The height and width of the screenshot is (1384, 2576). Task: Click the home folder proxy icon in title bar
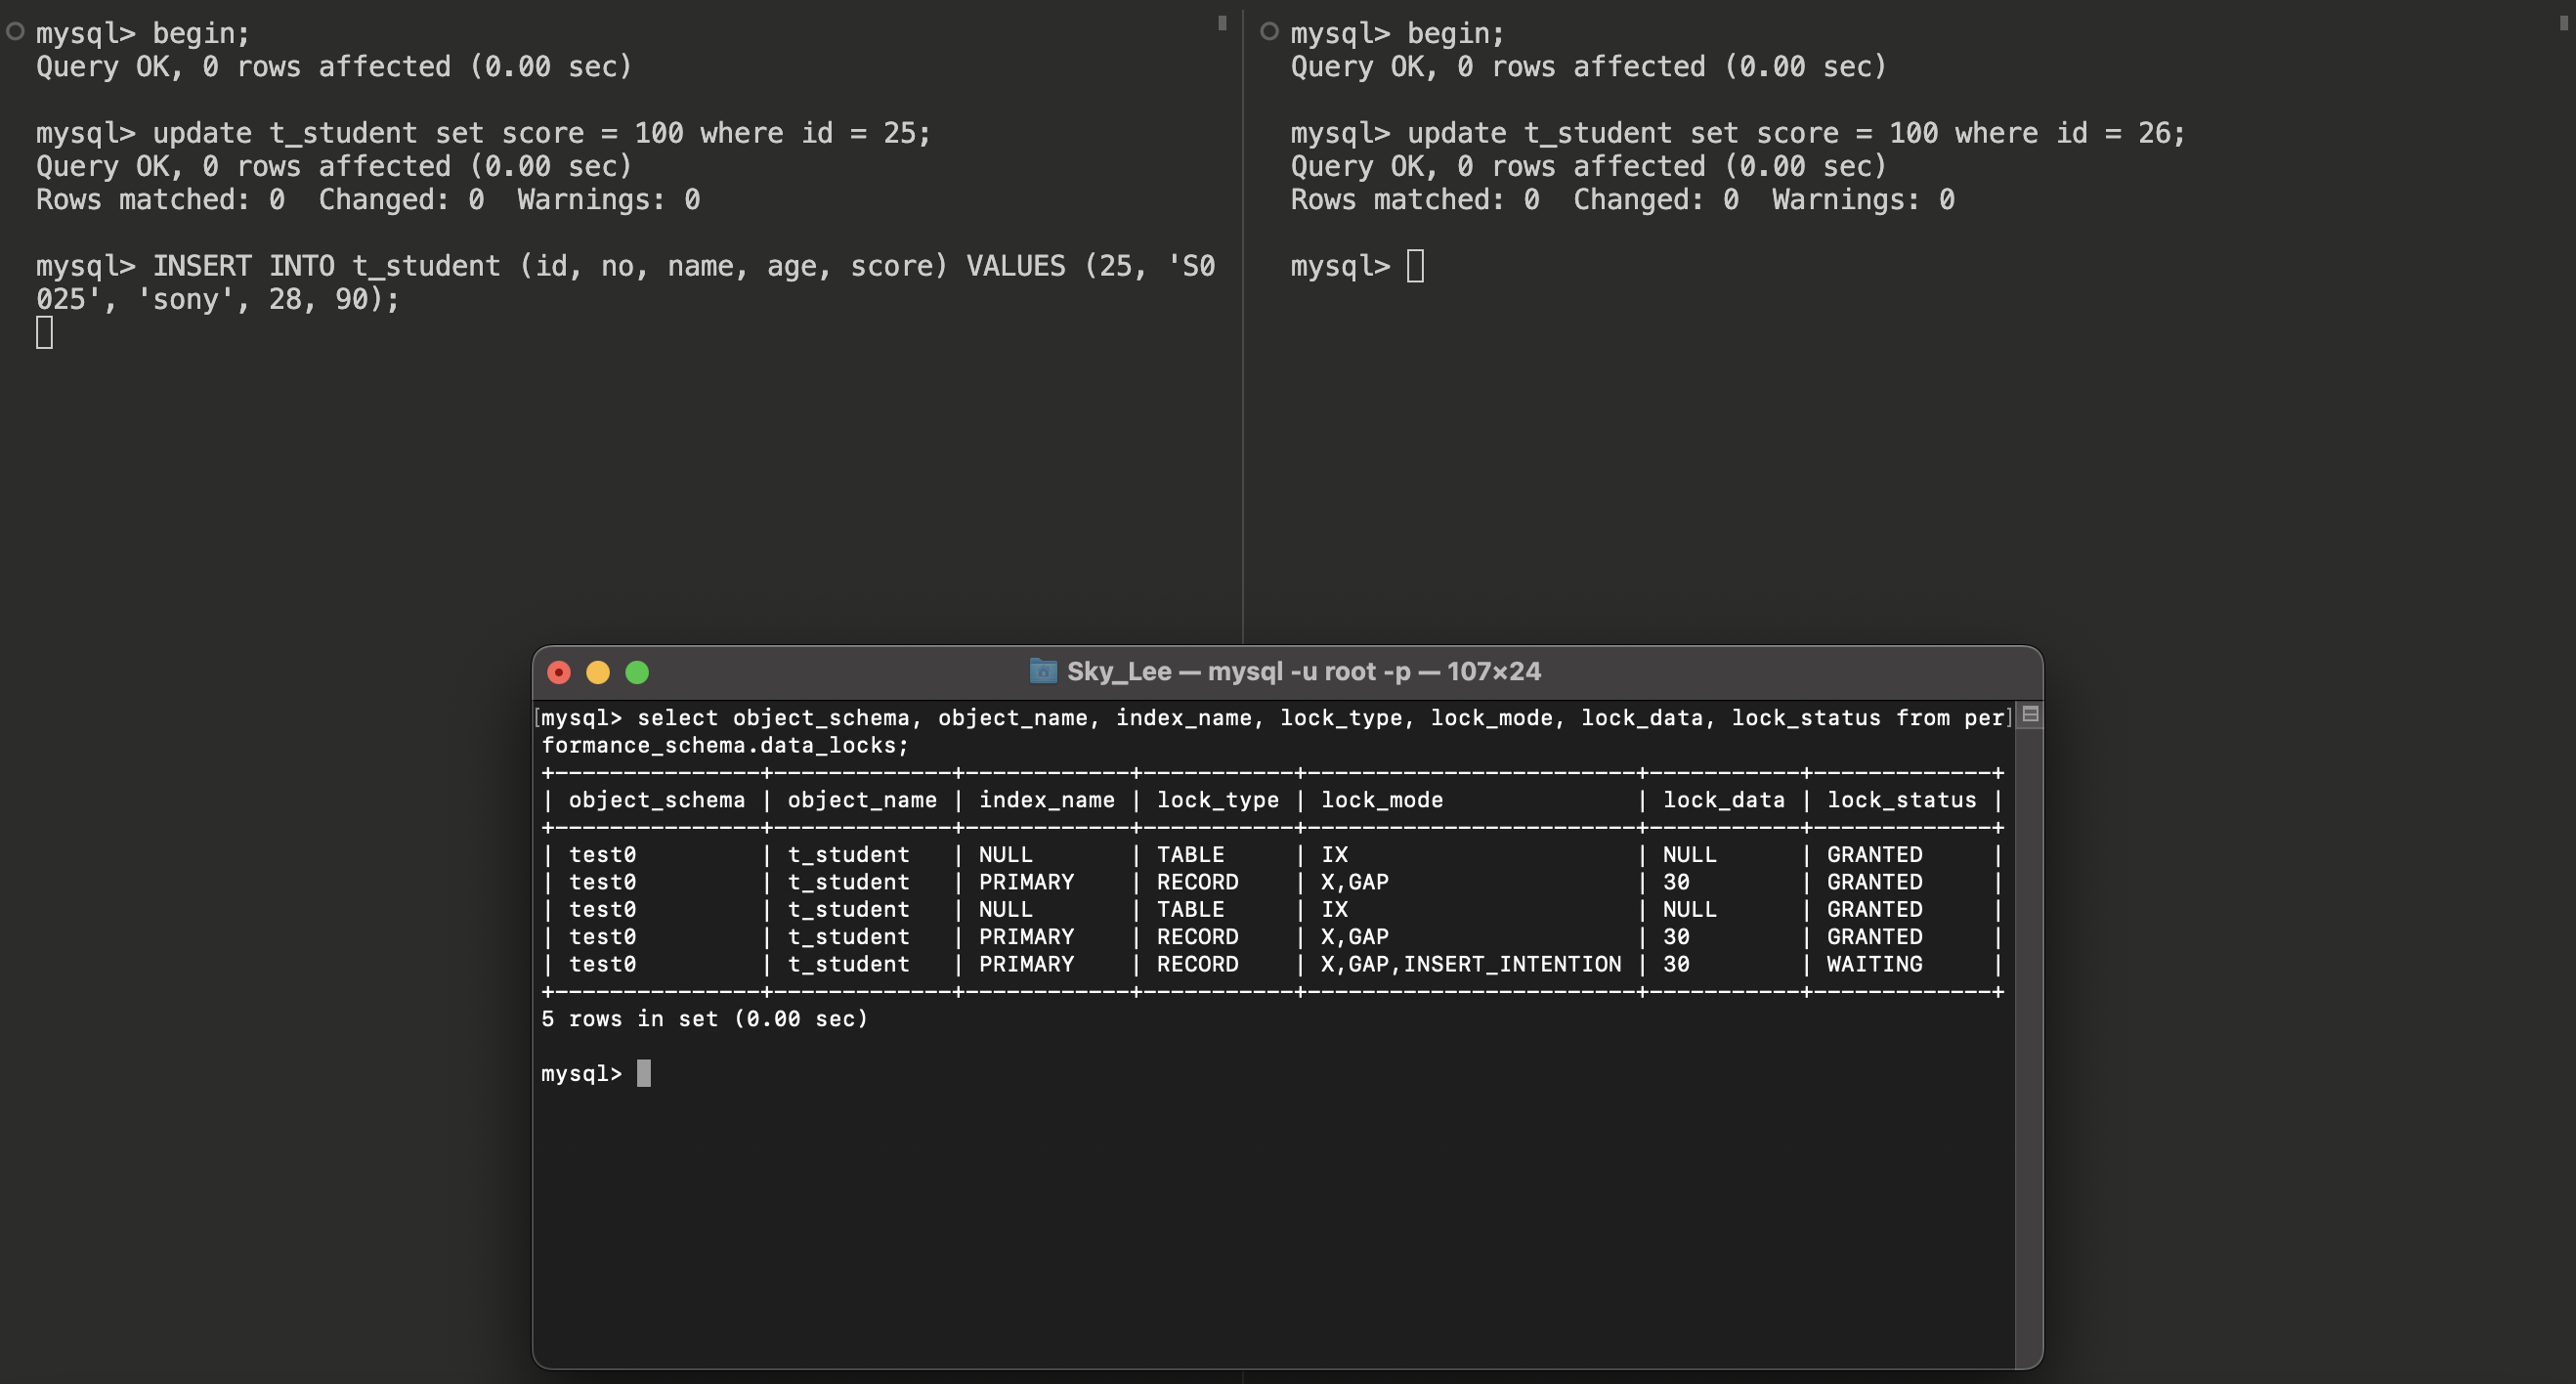coord(1042,671)
